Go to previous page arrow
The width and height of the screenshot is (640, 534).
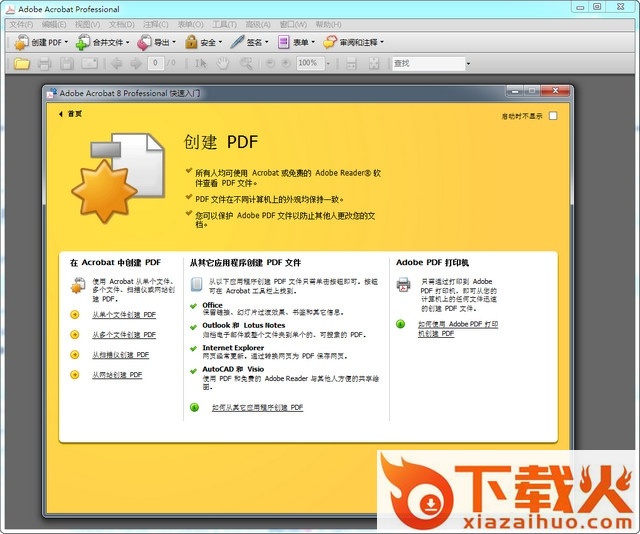(x=116, y=63)
